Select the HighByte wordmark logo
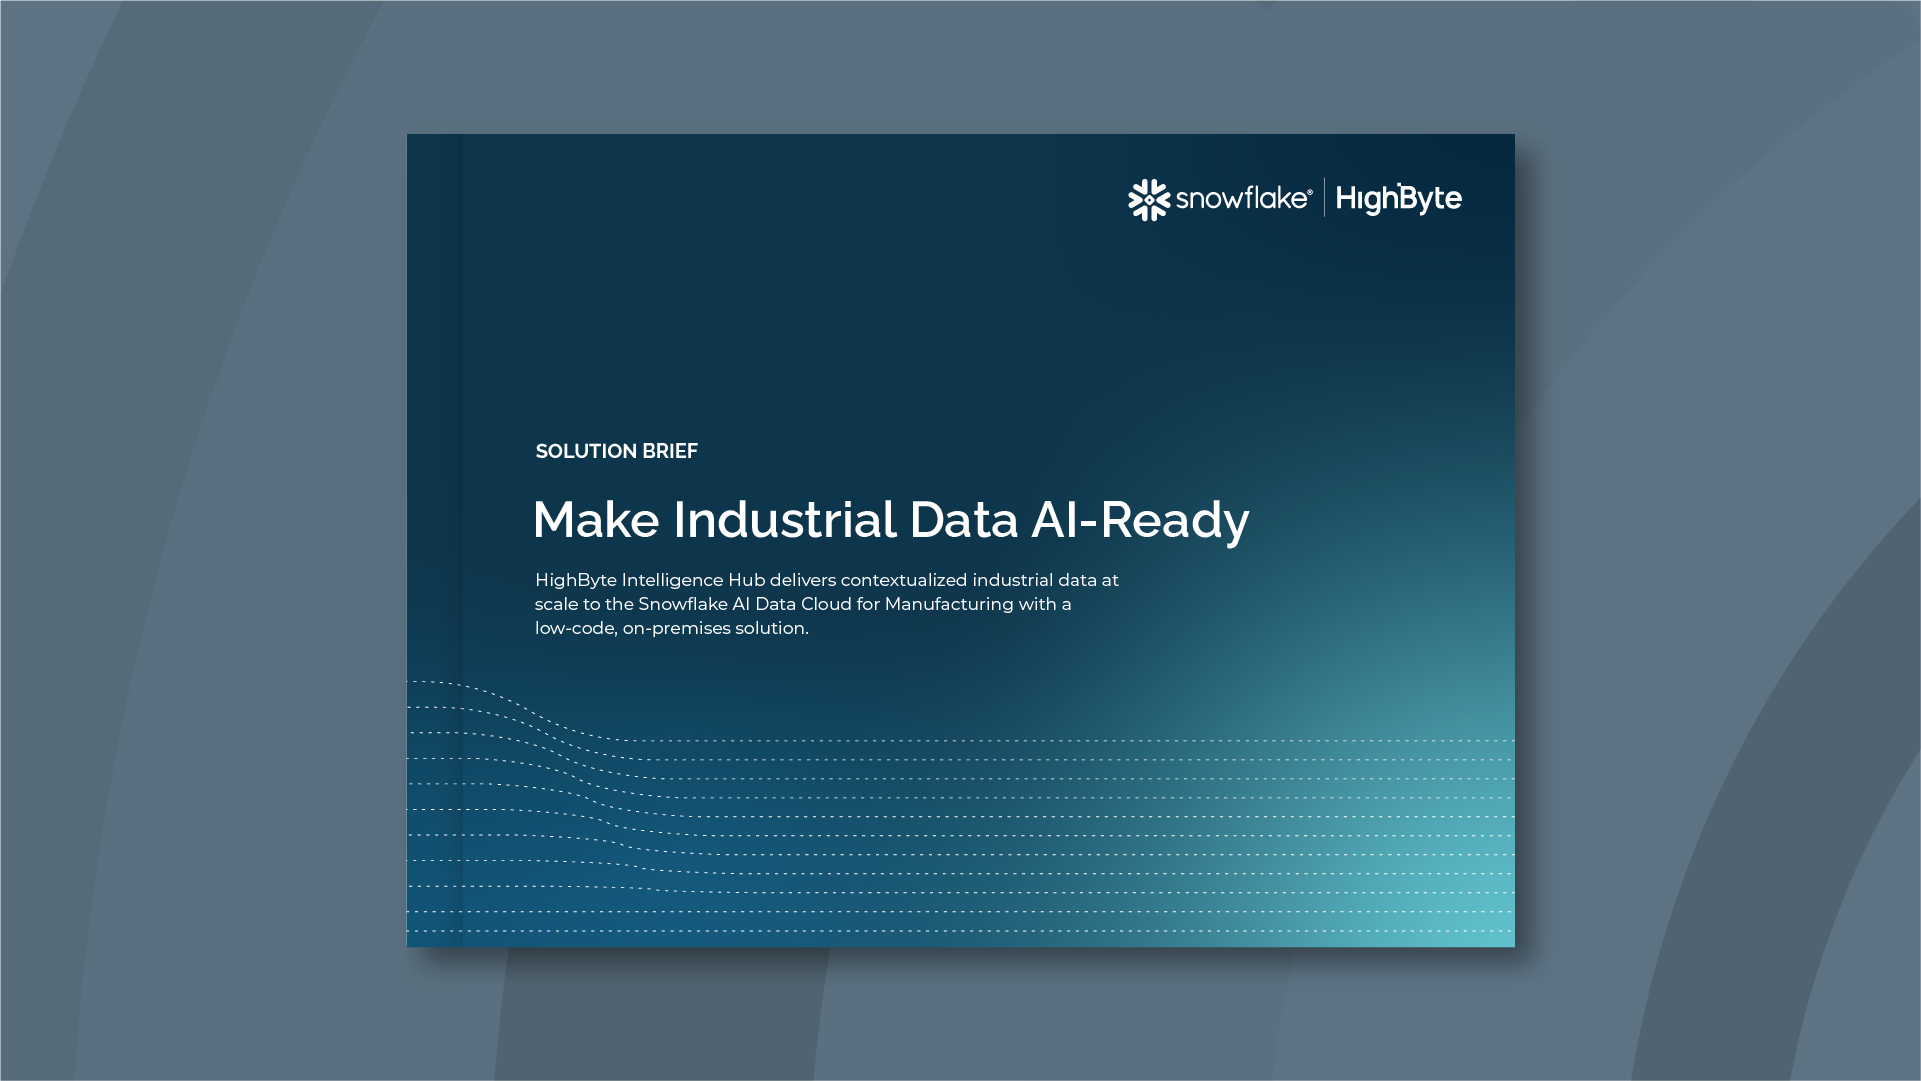The width and height of the screenshot is (1921, 1081). tap(1400, 198)
